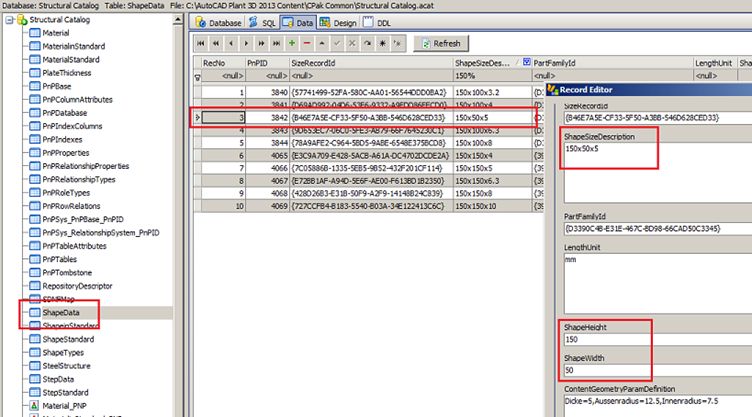Click cell 150x150x10 in row 10
The width and height of the screenshot is (752, 417).
[492, 206]
